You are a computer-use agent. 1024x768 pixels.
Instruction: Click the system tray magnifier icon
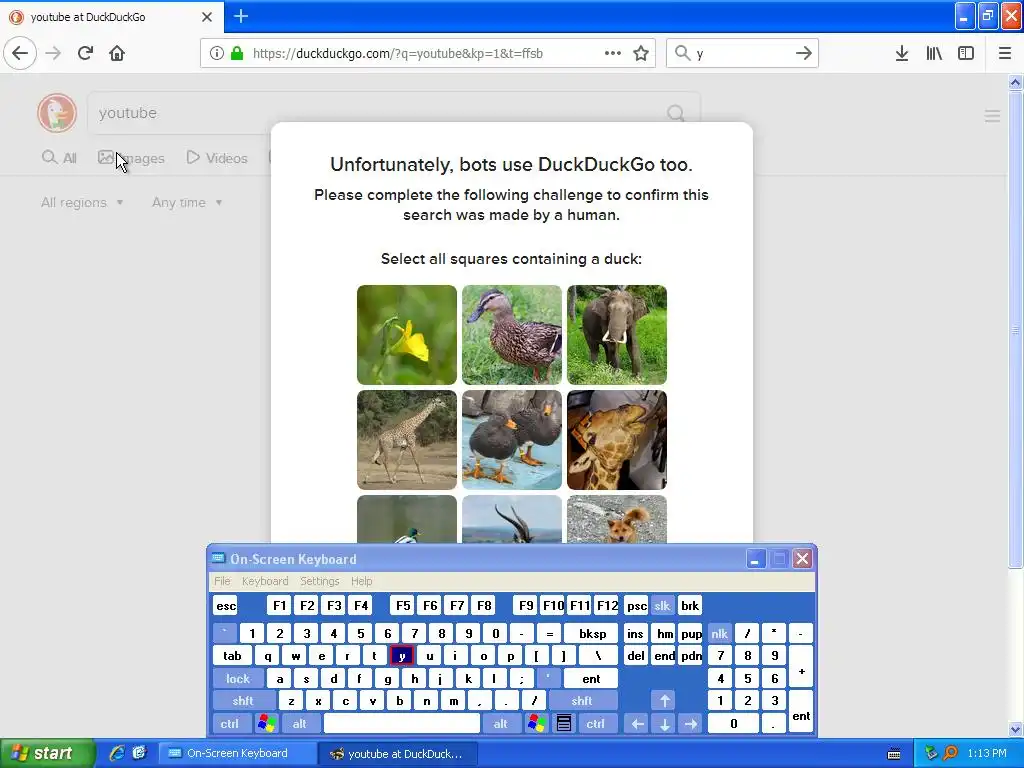pyautogui.click(x=951, y=753)
